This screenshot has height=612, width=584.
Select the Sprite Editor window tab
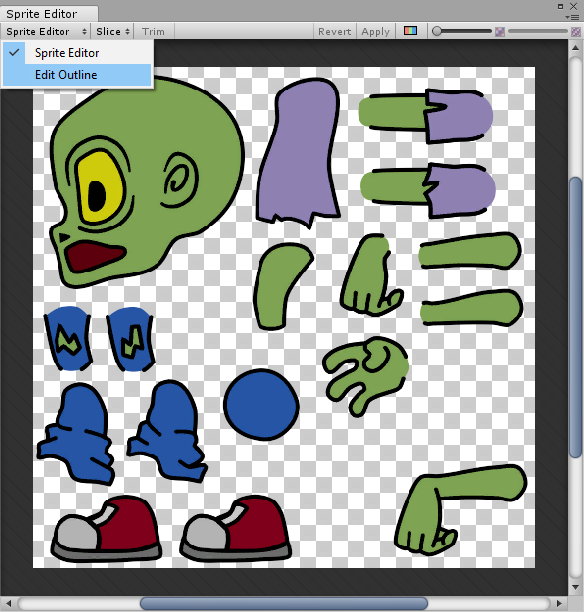pos(49,14)
